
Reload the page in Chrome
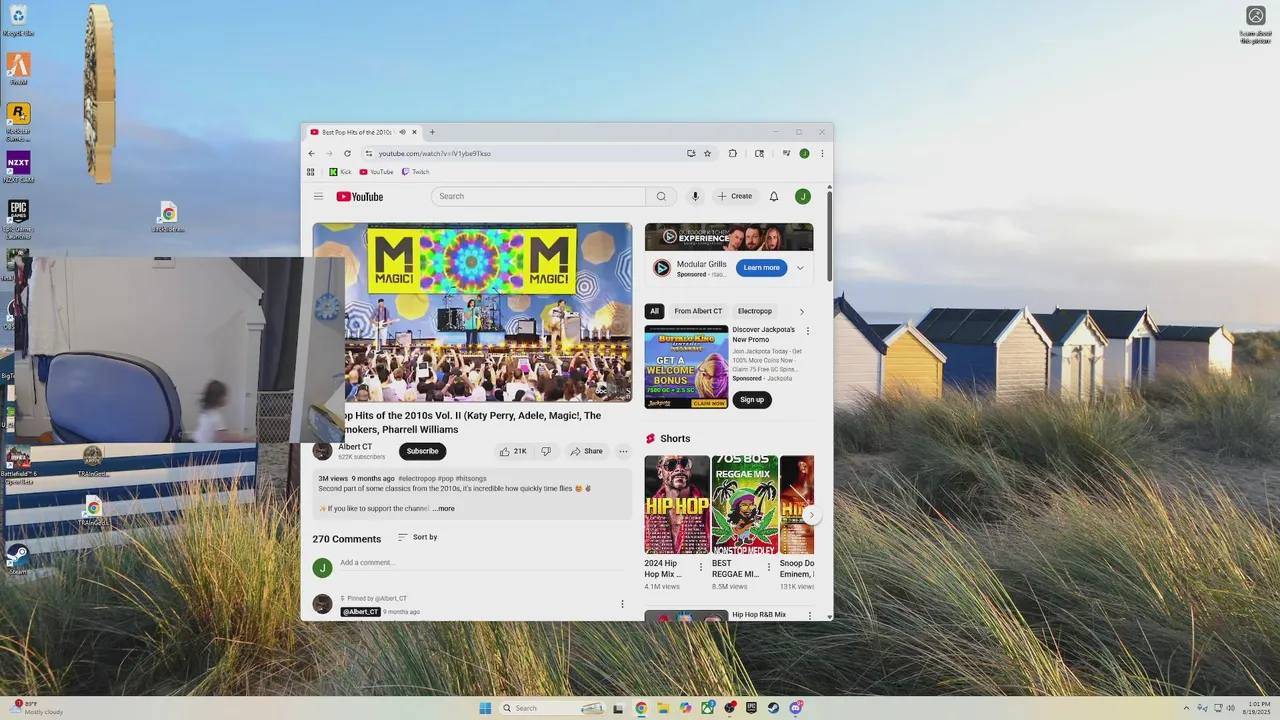347,153
